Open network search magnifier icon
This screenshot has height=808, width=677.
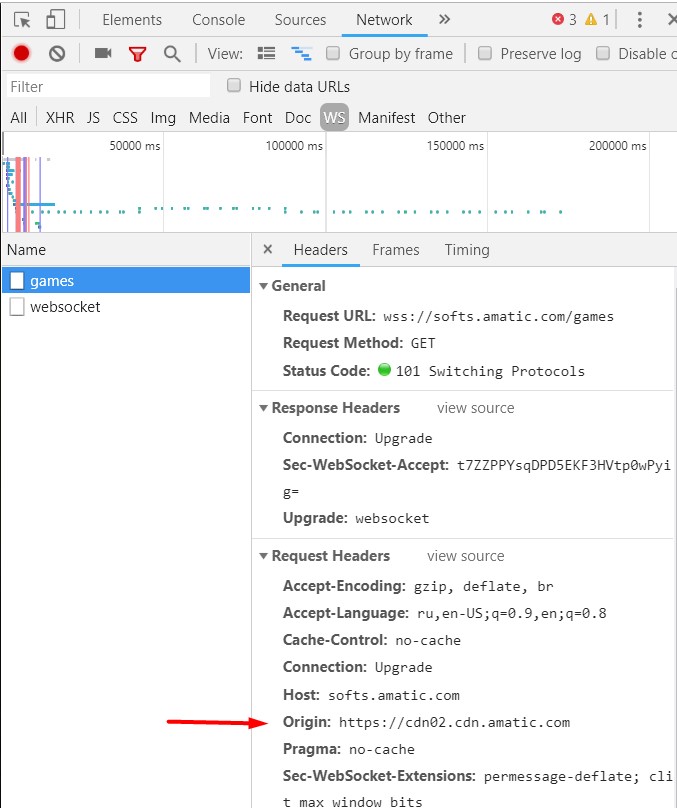pyautogui.click(x=172, y=54)
